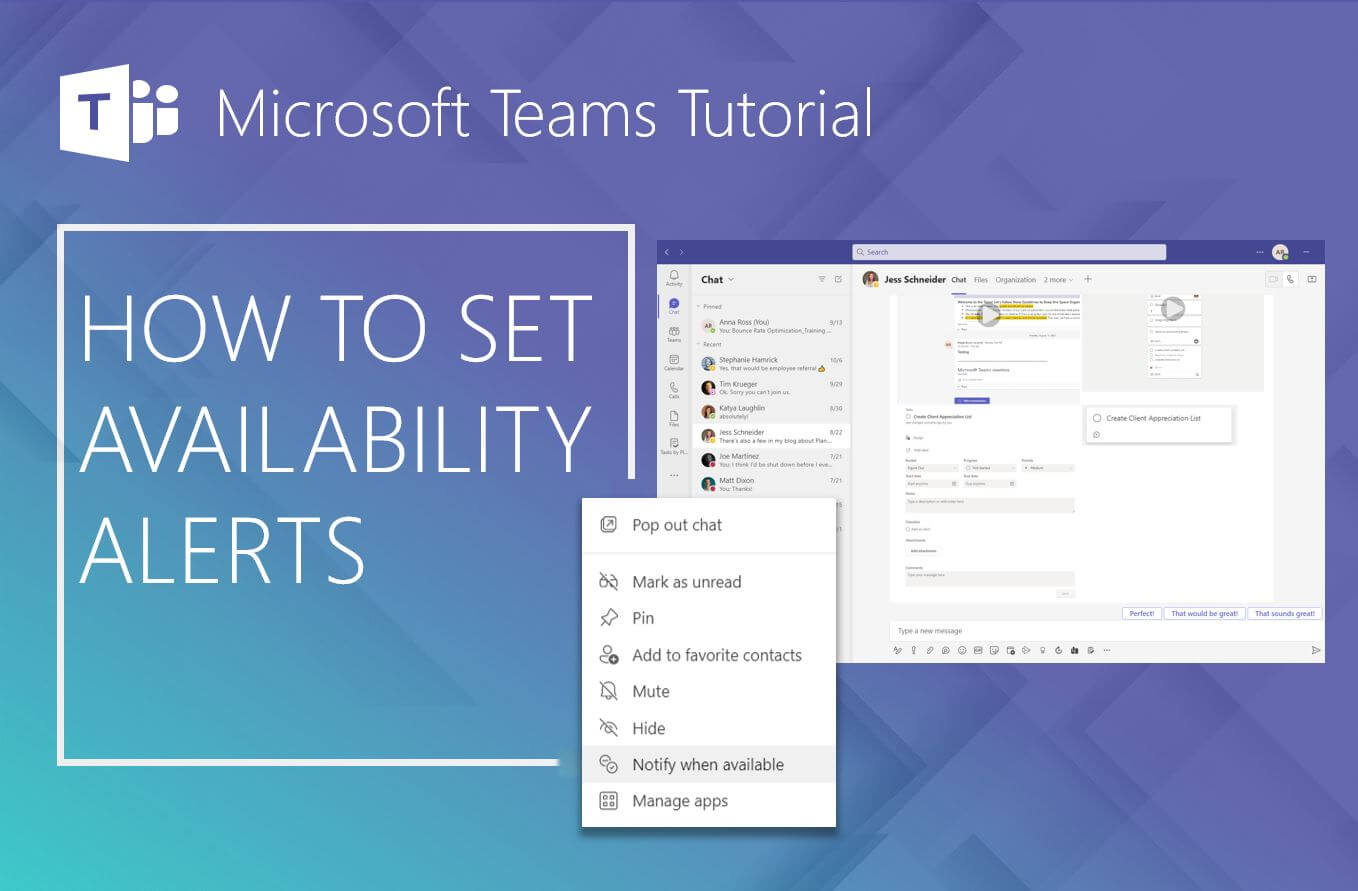Expand the "2 more" tabs dropdown
This screenshot has height=891, width=1358.
coord(1058,280)
